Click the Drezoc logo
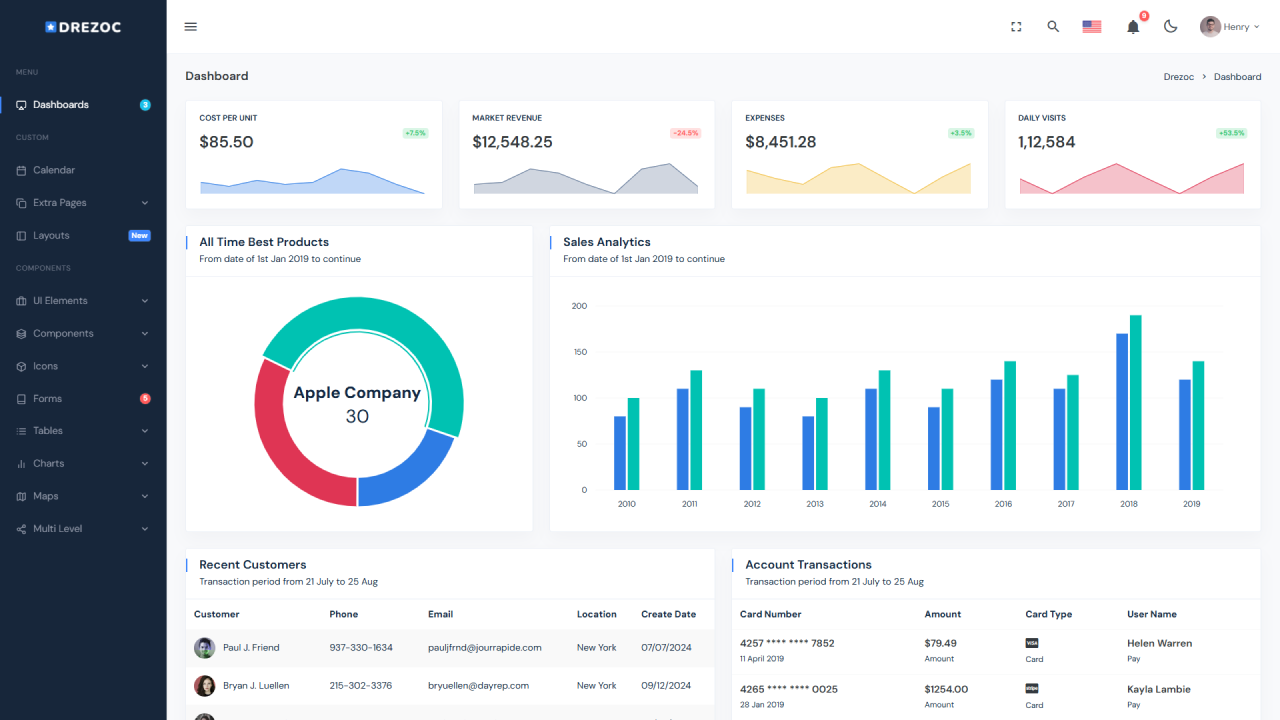The height and width of the screenshot is (720, 1280). 83,27
